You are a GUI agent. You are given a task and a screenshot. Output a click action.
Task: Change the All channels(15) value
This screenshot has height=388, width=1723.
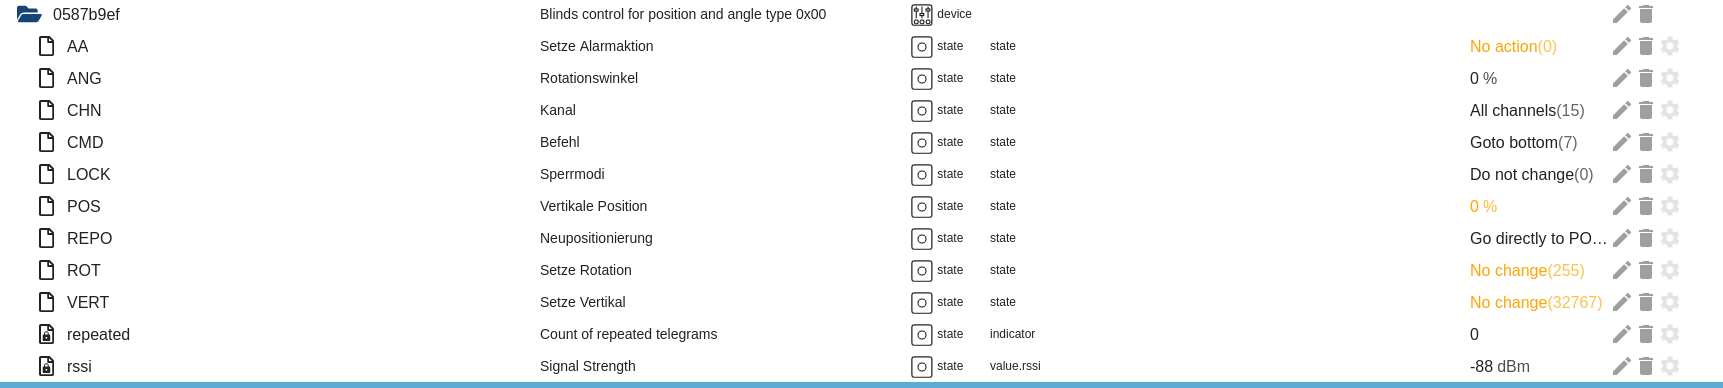[x=1527, y=110]
